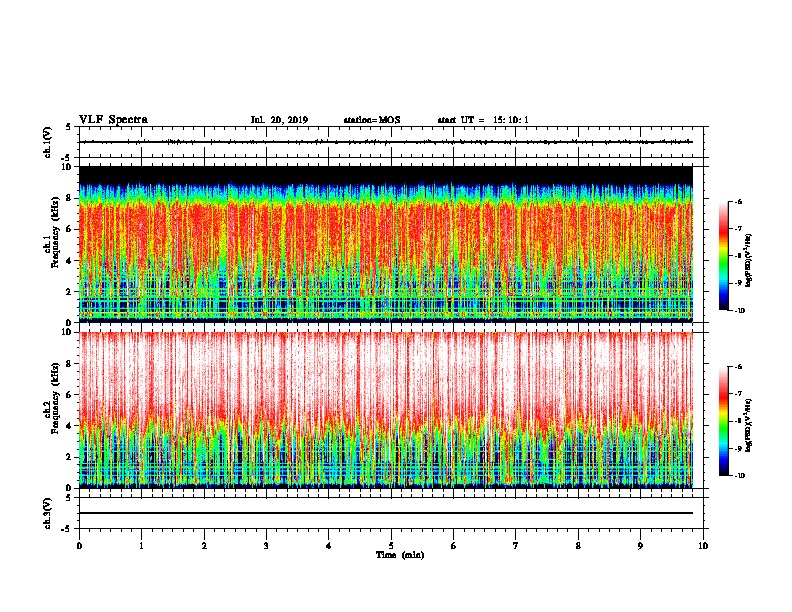792x612 pixels.
Task: Click the "5" tick on ch.1(V) axis
Action: [68, 127]
